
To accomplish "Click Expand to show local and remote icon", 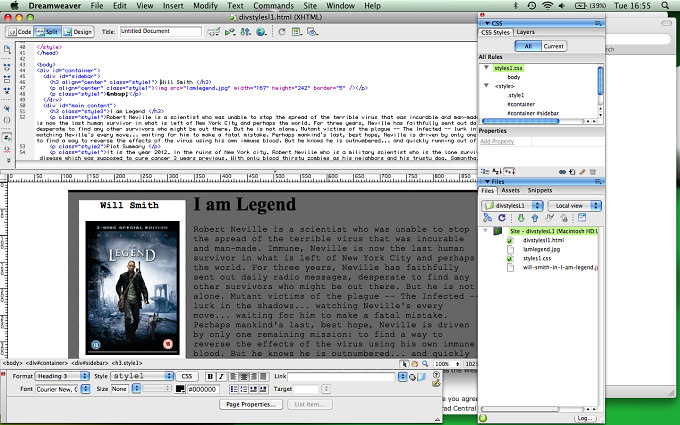I will (582, 218).
